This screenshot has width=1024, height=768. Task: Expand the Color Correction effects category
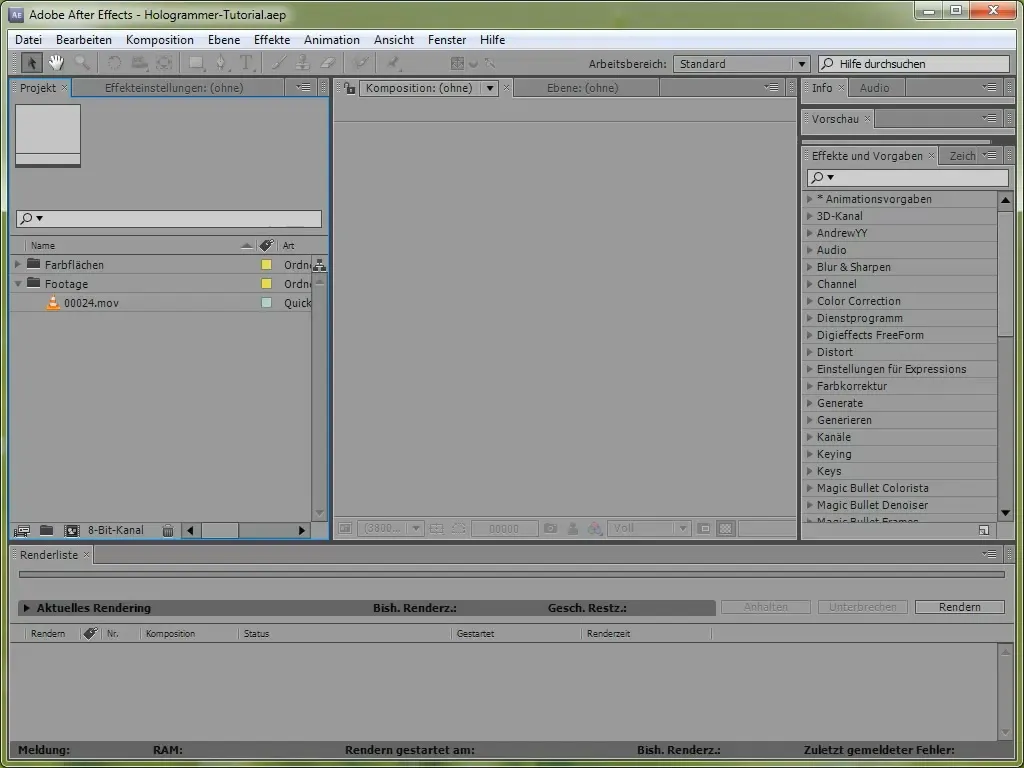pos(810,301)
